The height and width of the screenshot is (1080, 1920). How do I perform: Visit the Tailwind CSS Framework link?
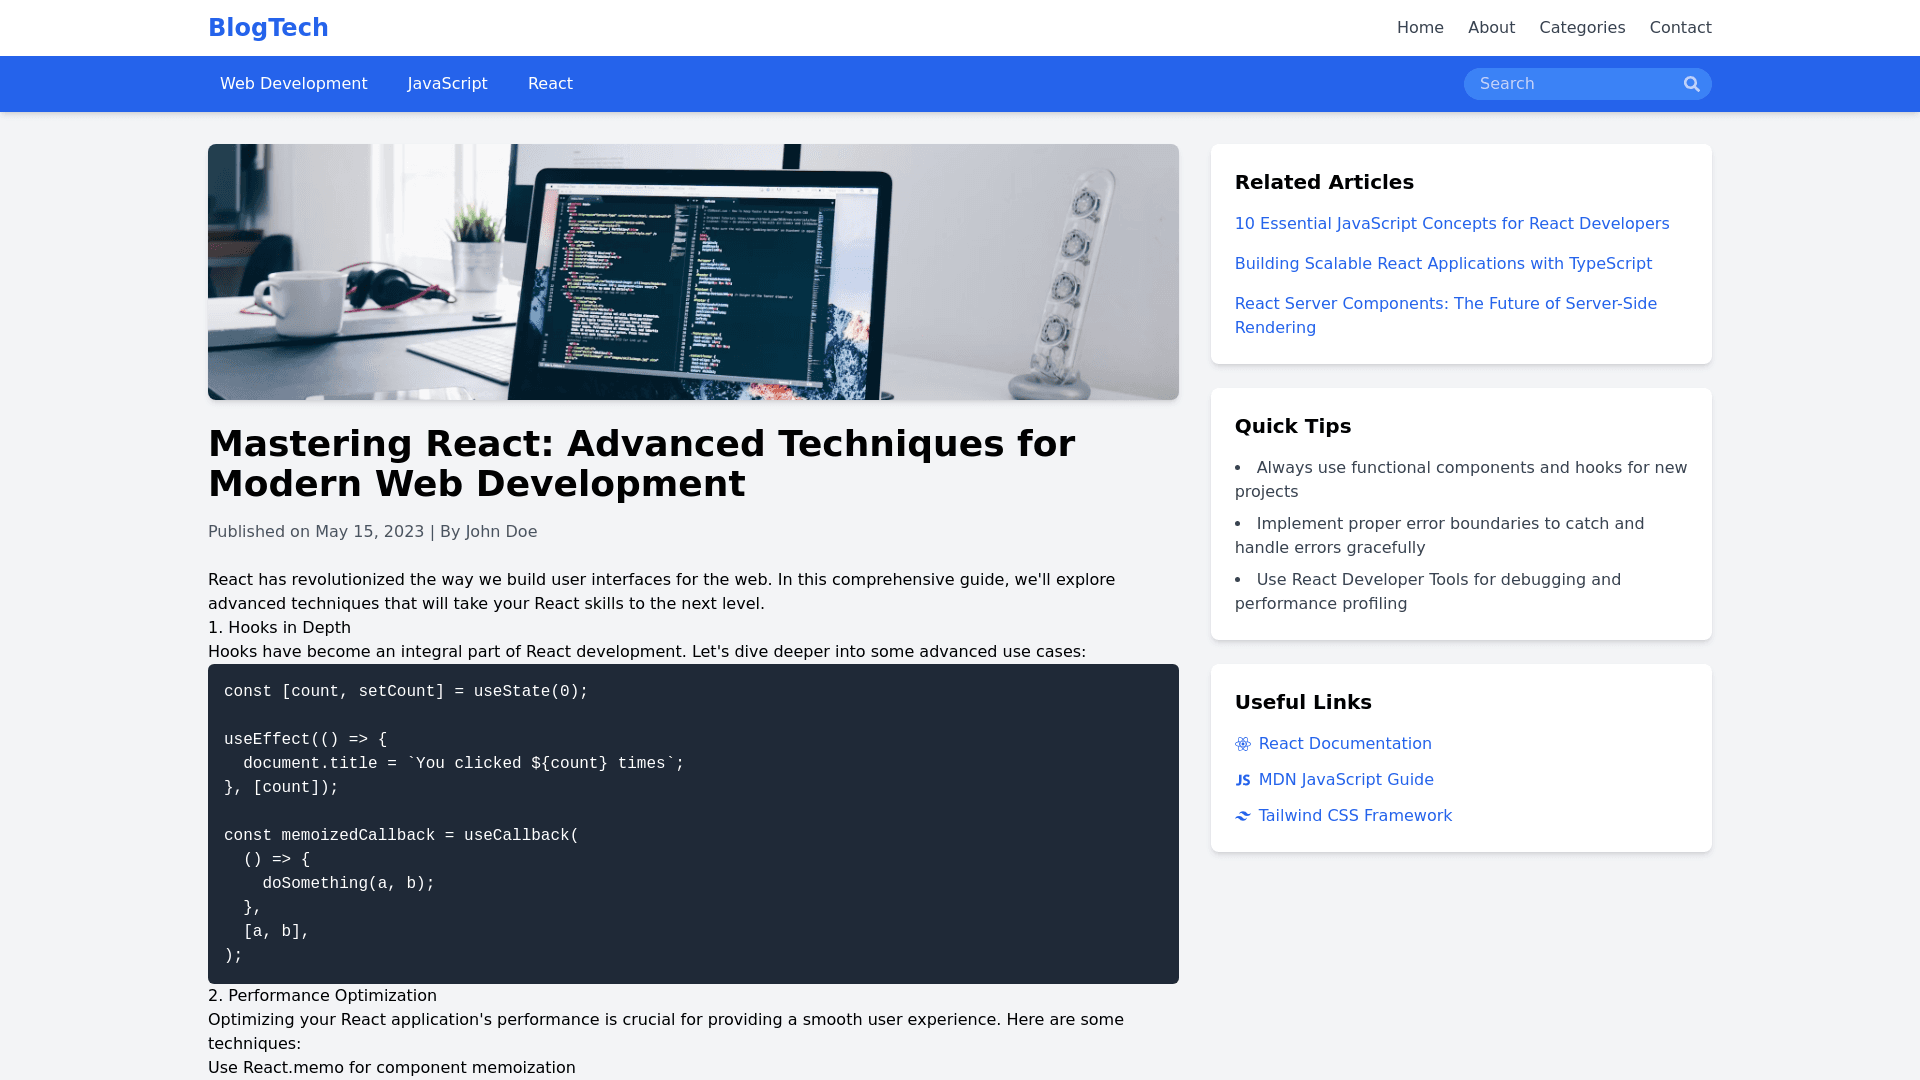pos(1354,816)
